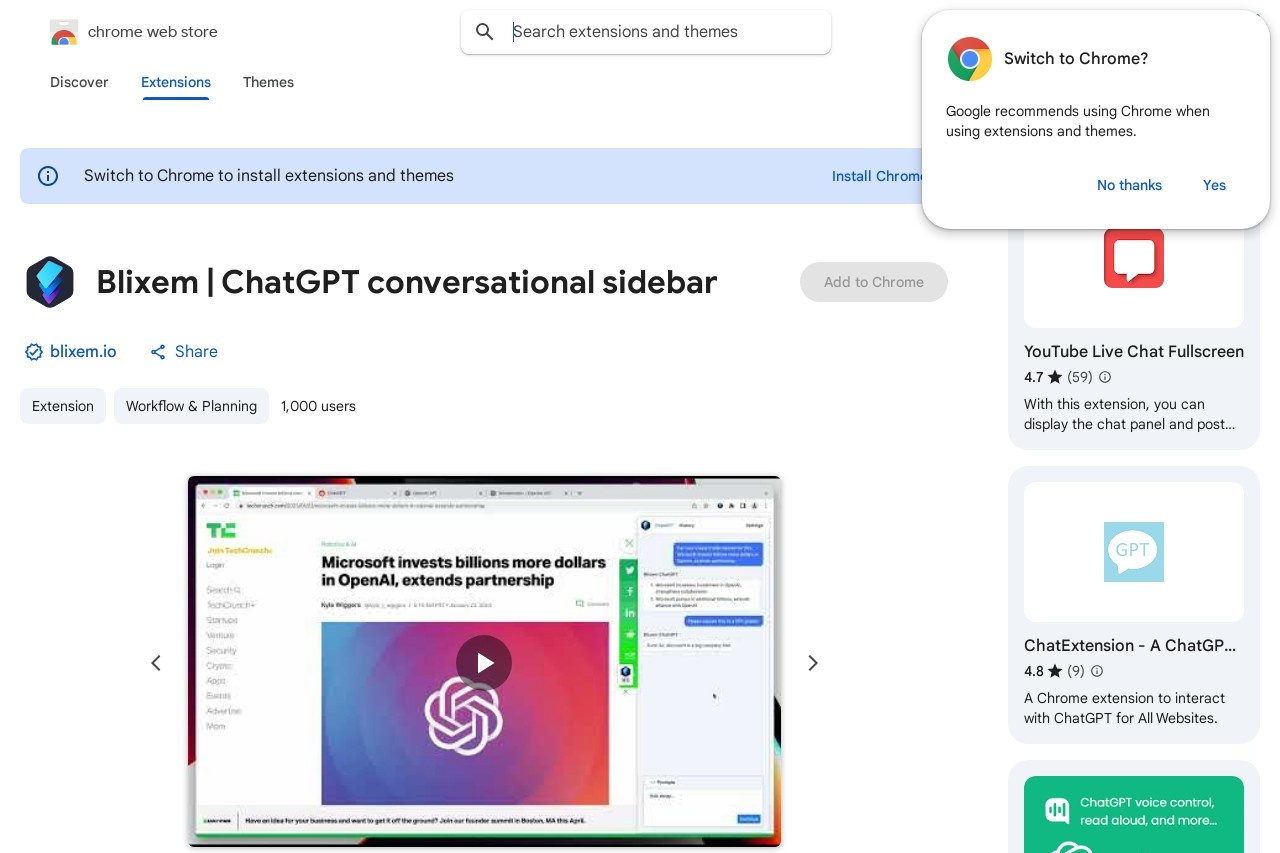Open the blixem.io publisher link
Screen dimensions: 1280x853
[x=83, y=352]
